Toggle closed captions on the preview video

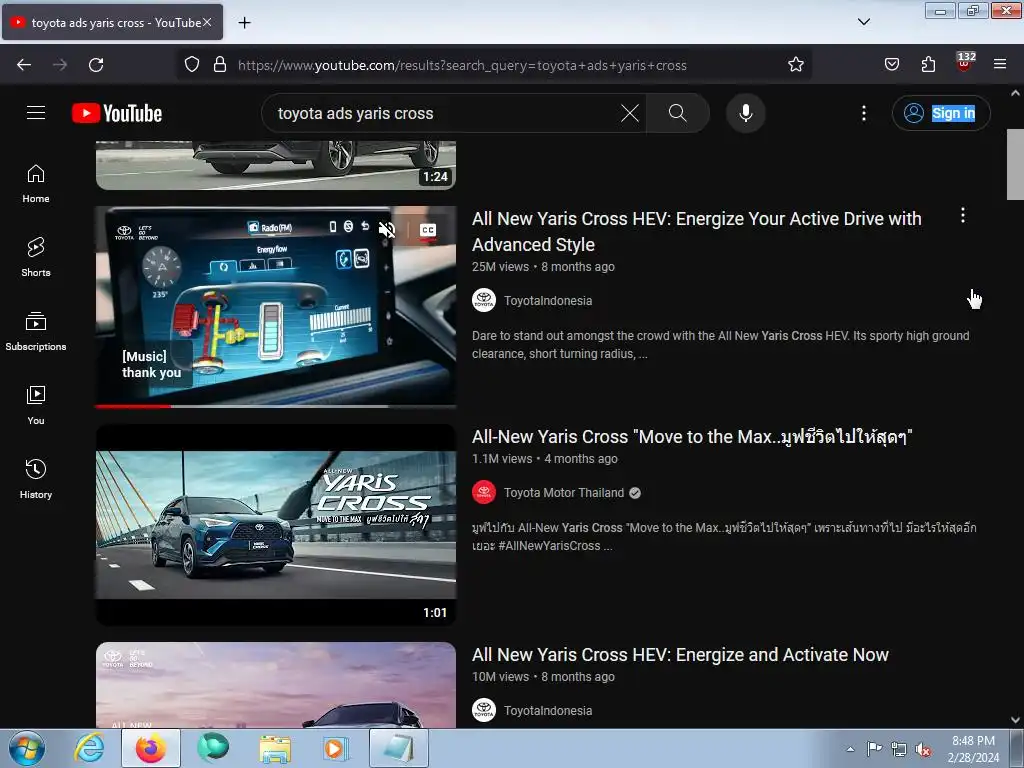(x=428, y=230)
